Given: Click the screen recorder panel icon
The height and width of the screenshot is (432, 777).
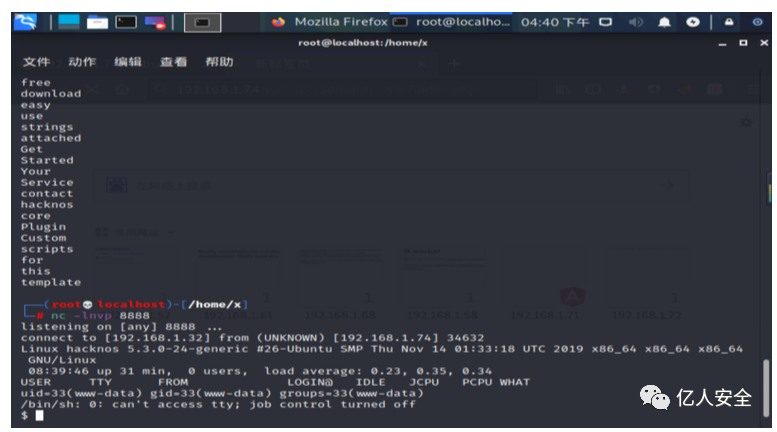Looking at the screenshot, I should click(155, 22).
